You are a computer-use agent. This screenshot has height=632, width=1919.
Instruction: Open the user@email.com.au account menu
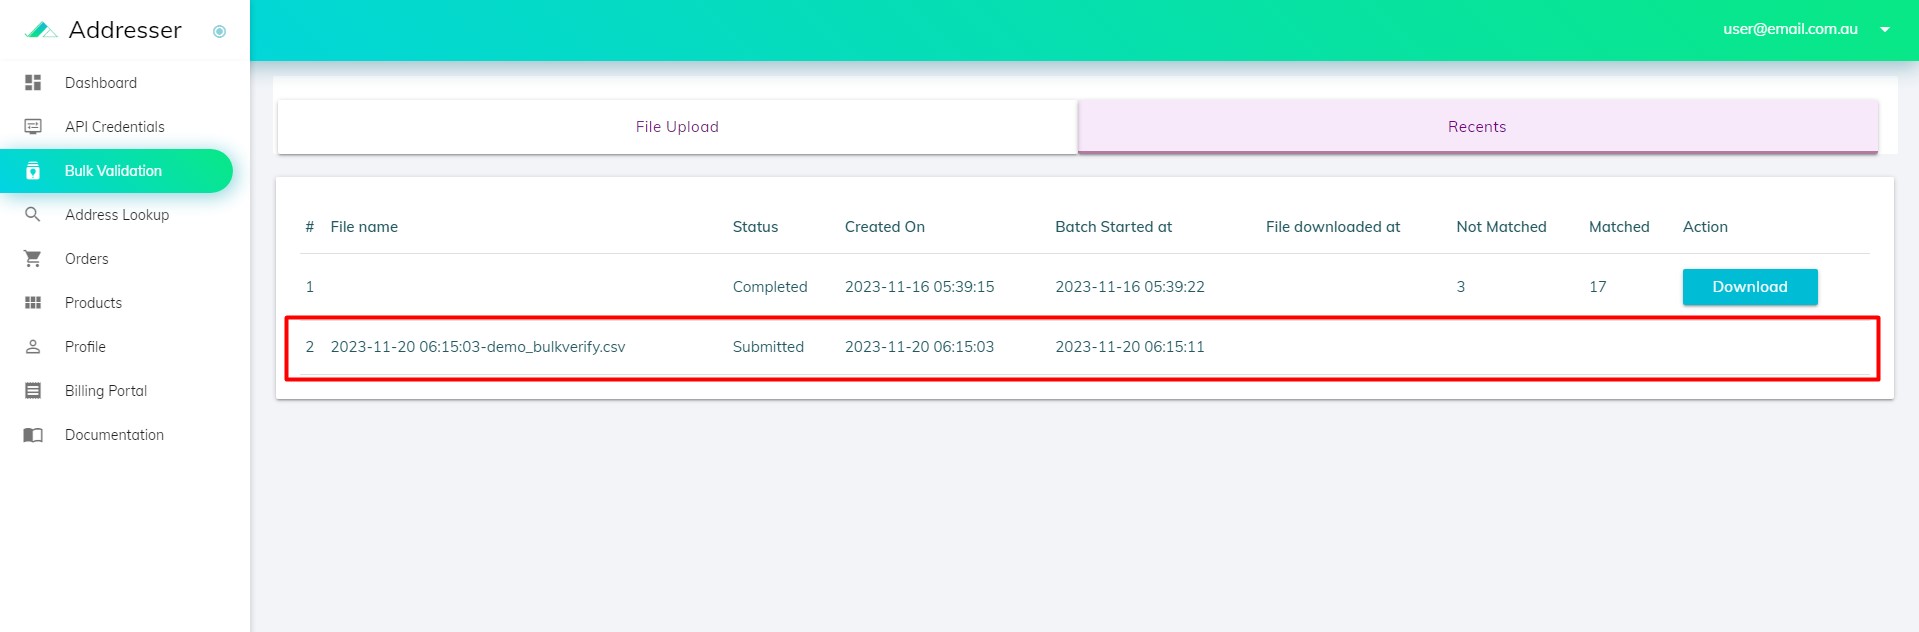point(1789,29)
